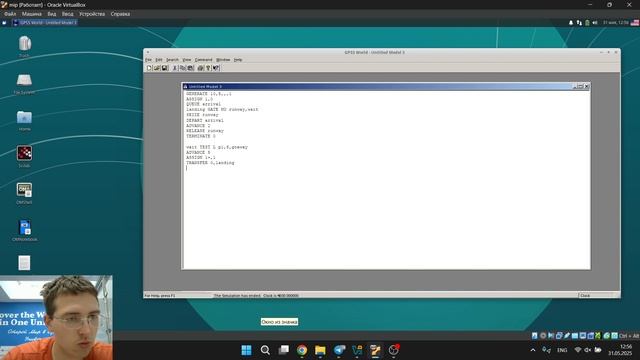Open the Search menu in GPSS World
This screenshot has height=360, width=640.
(172, 60)
